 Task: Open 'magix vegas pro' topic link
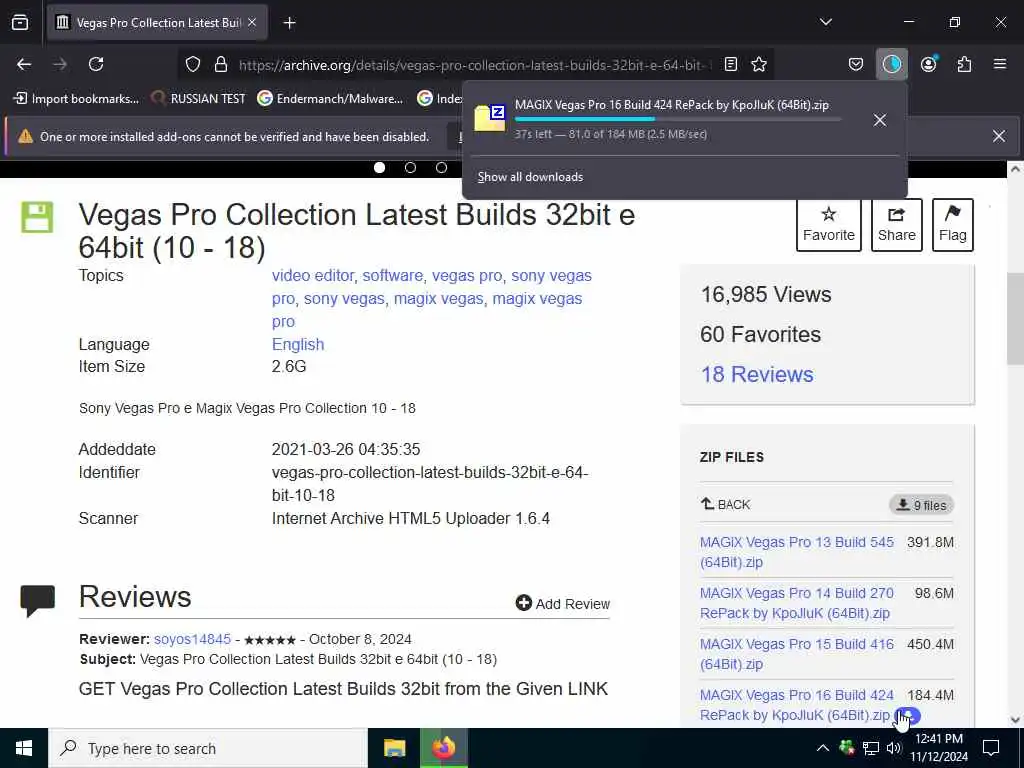coord(537,299)
